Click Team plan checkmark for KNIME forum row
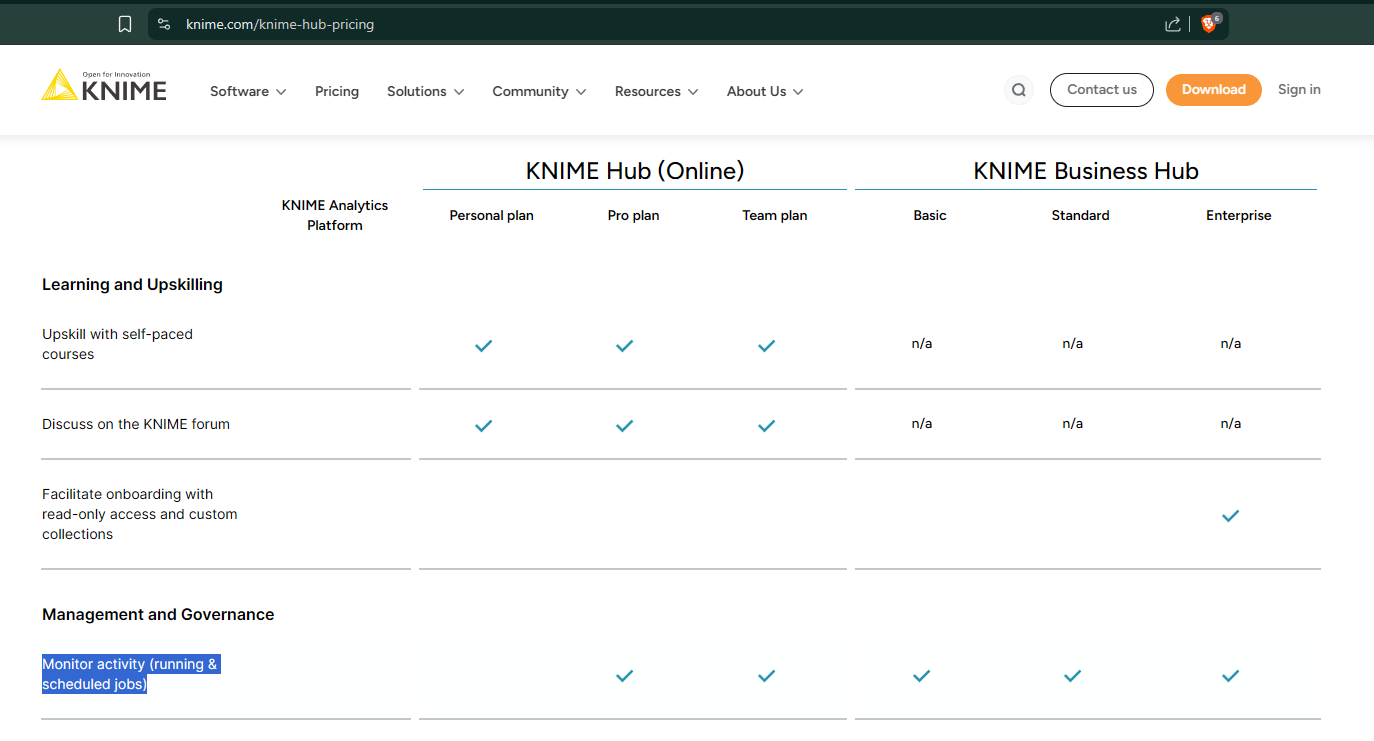The width and height of the screenshot is (1374, 741). (x=766, y=426)
